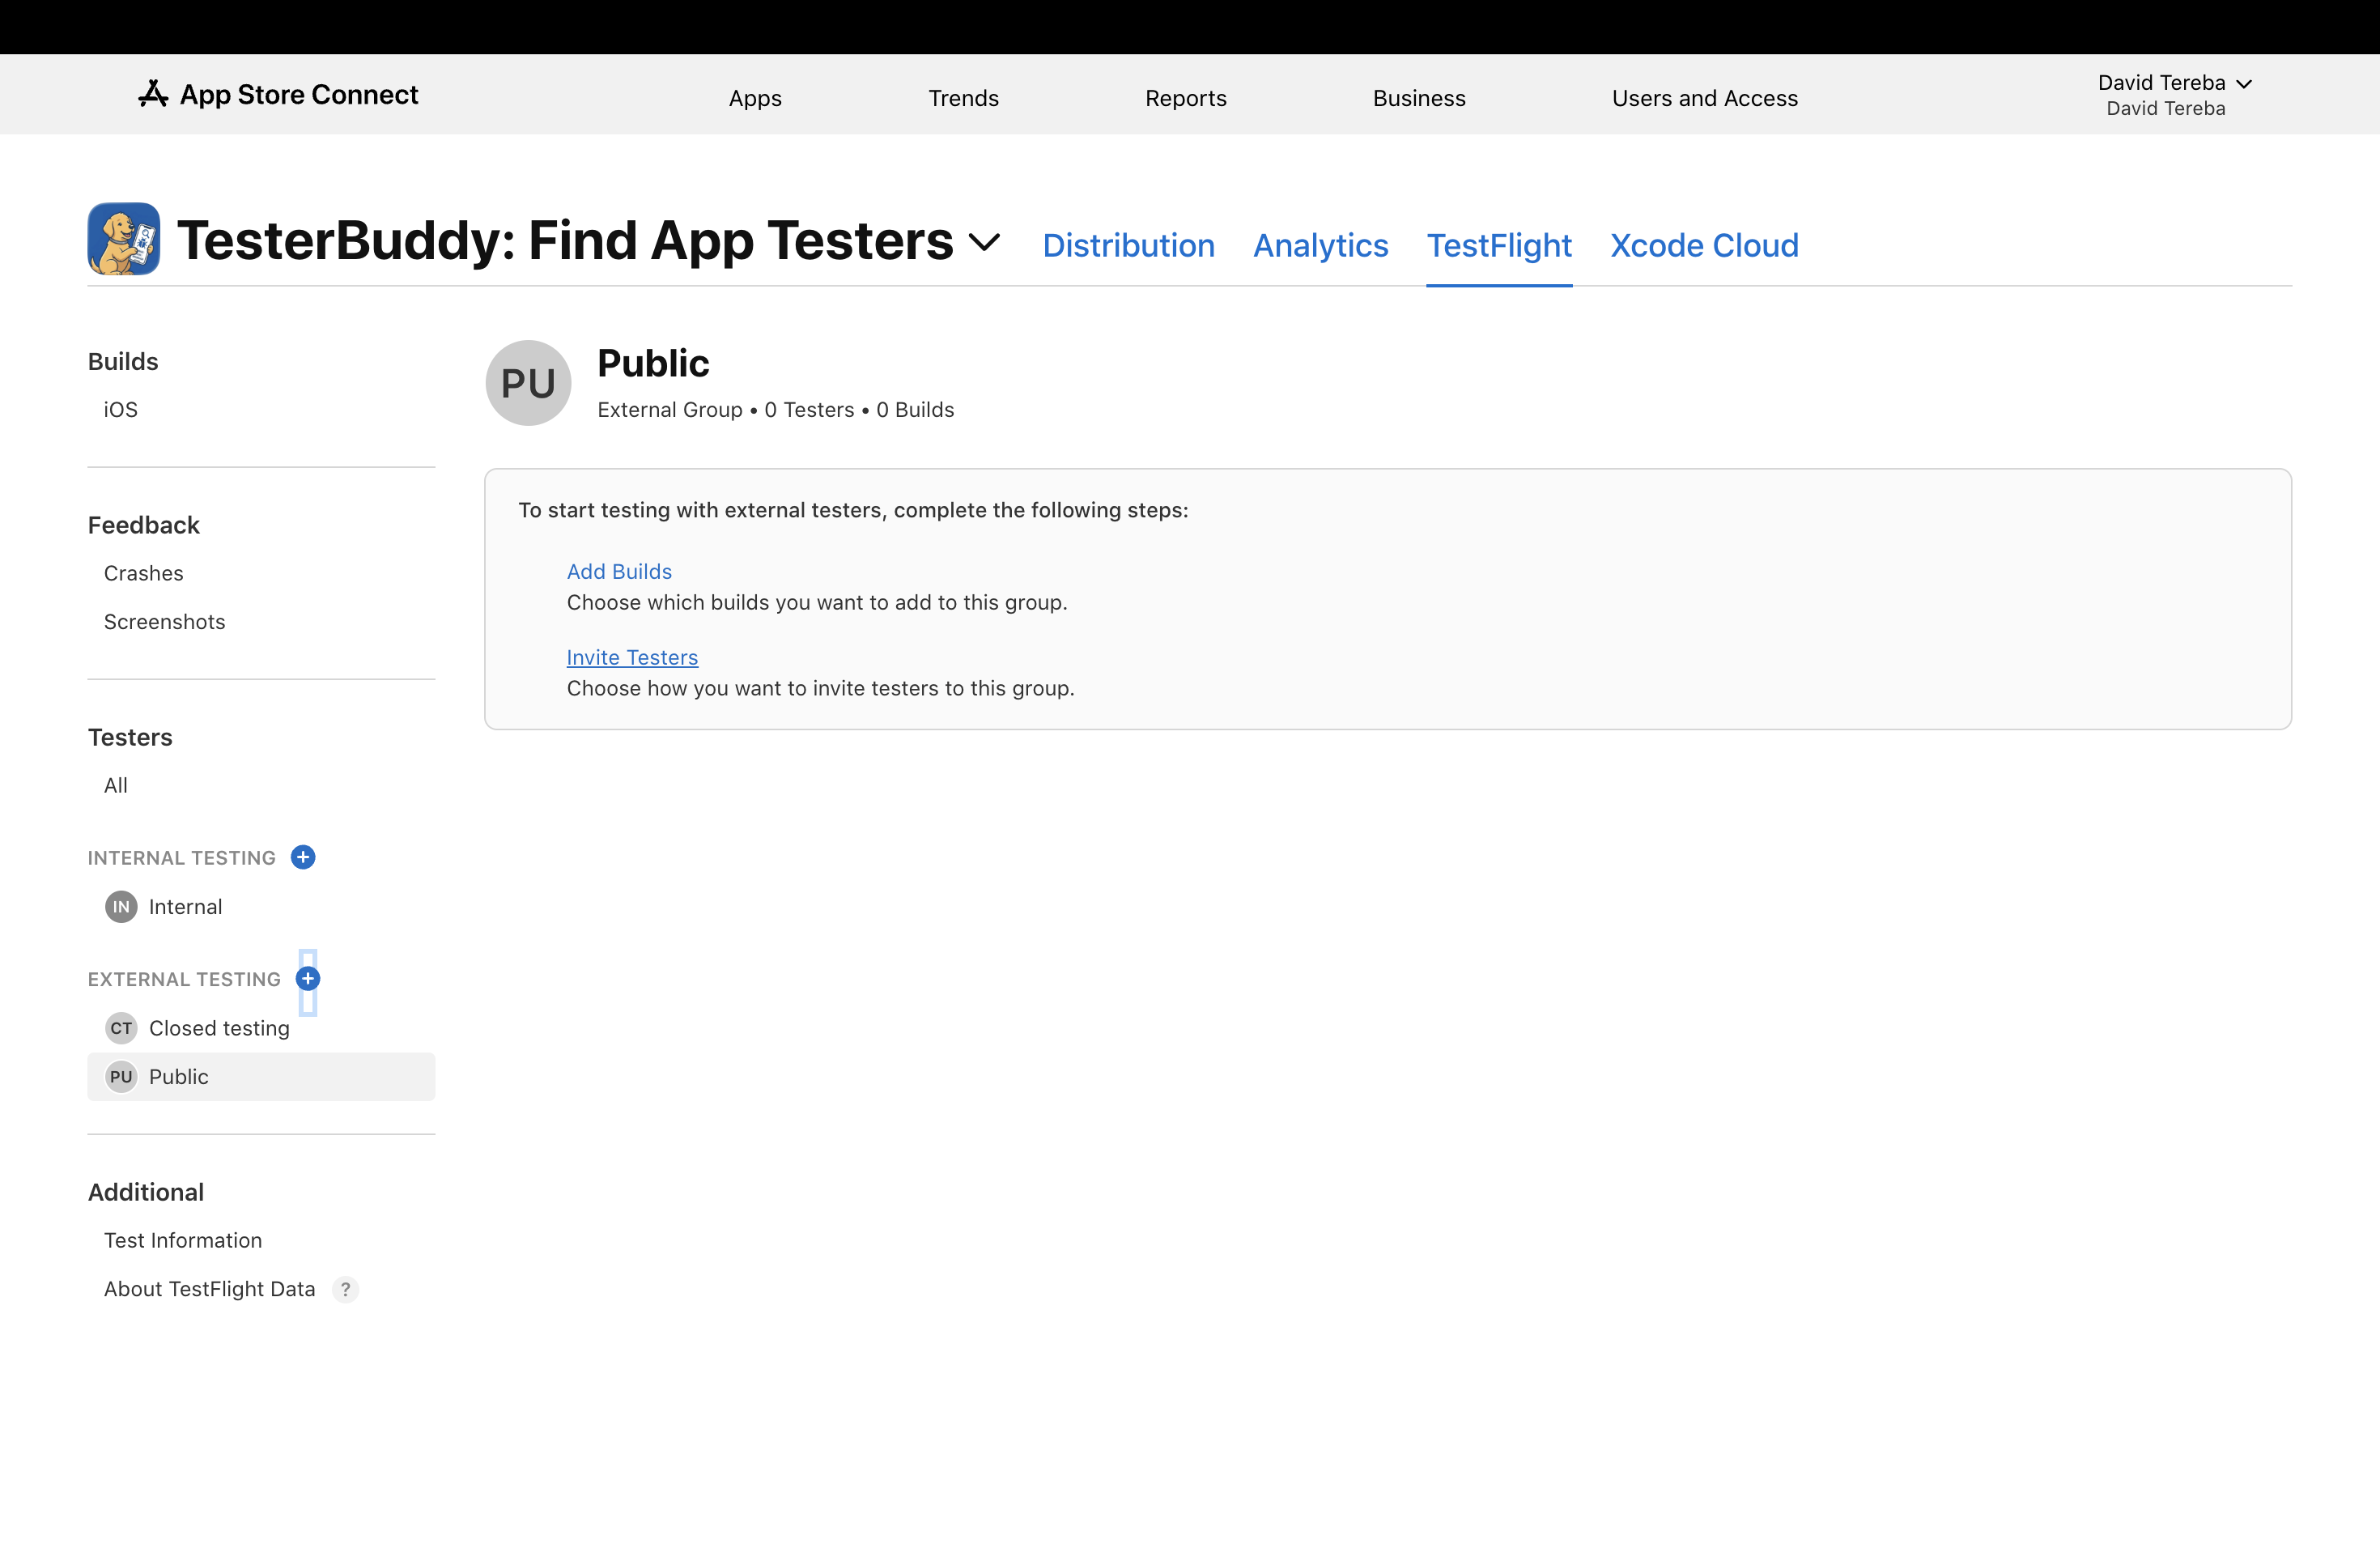
Task: Open the Xcode Cloud tab
Action: pyautogui.click(x=1704, y=245)
